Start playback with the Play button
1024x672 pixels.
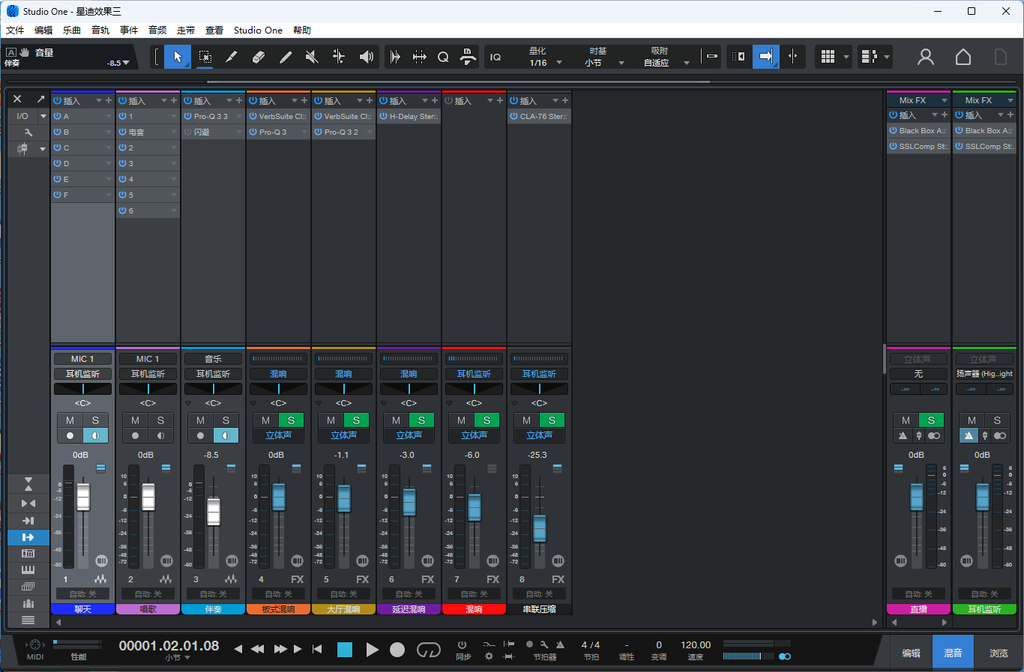[372, 649]
